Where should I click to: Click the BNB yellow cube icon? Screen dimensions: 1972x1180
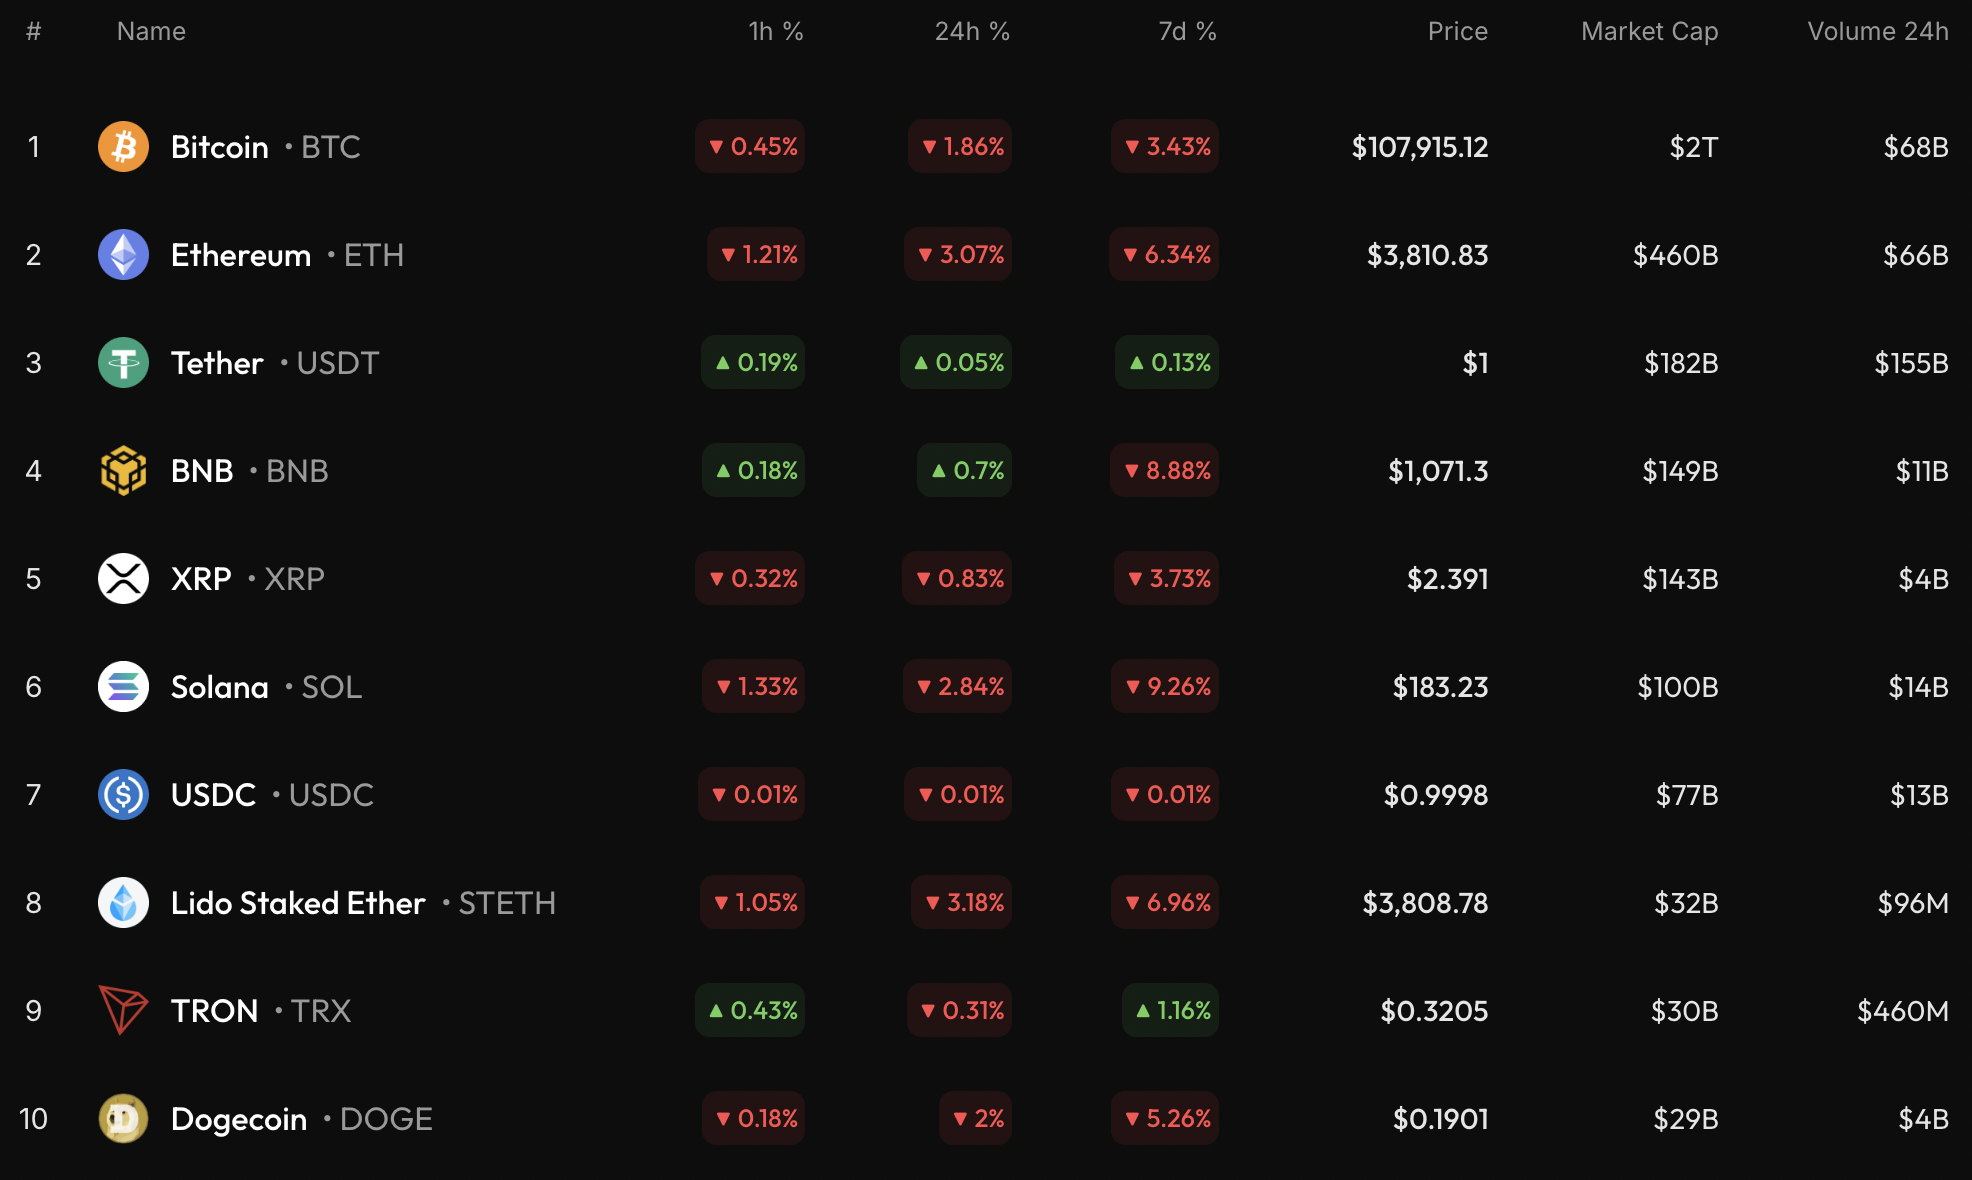tap(123, 471)
